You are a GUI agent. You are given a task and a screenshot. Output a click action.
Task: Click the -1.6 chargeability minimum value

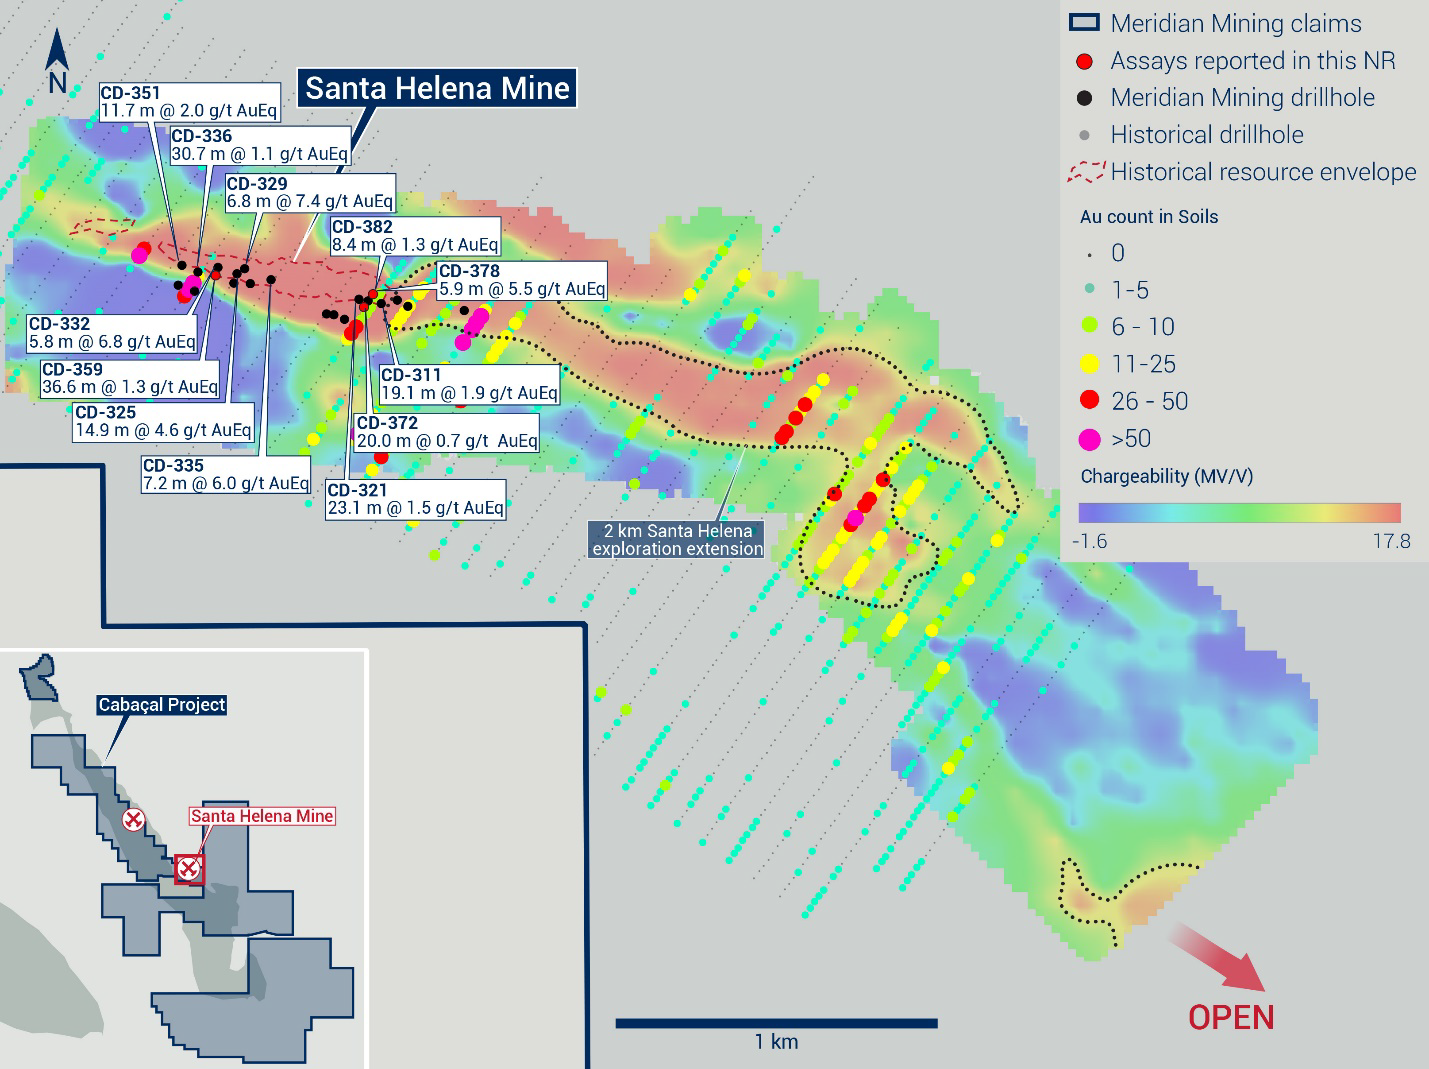pos(1089,541)
